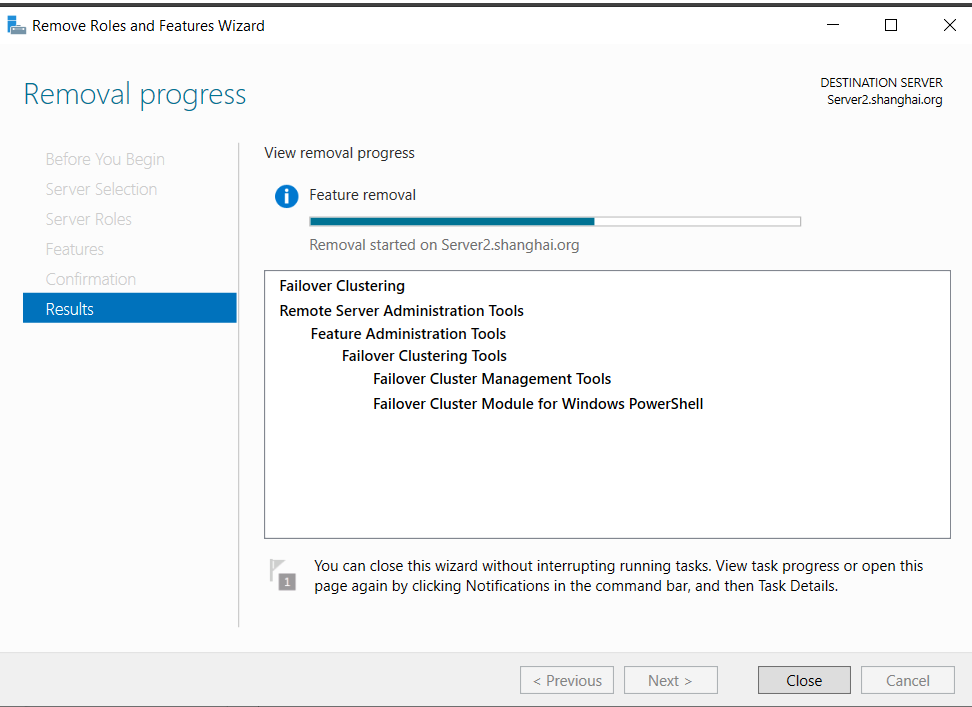Viewport: 972px width, 707px height.
Task: Click the notification flag icon with badge
Action: pyautogui.click(x=283, y=575)
